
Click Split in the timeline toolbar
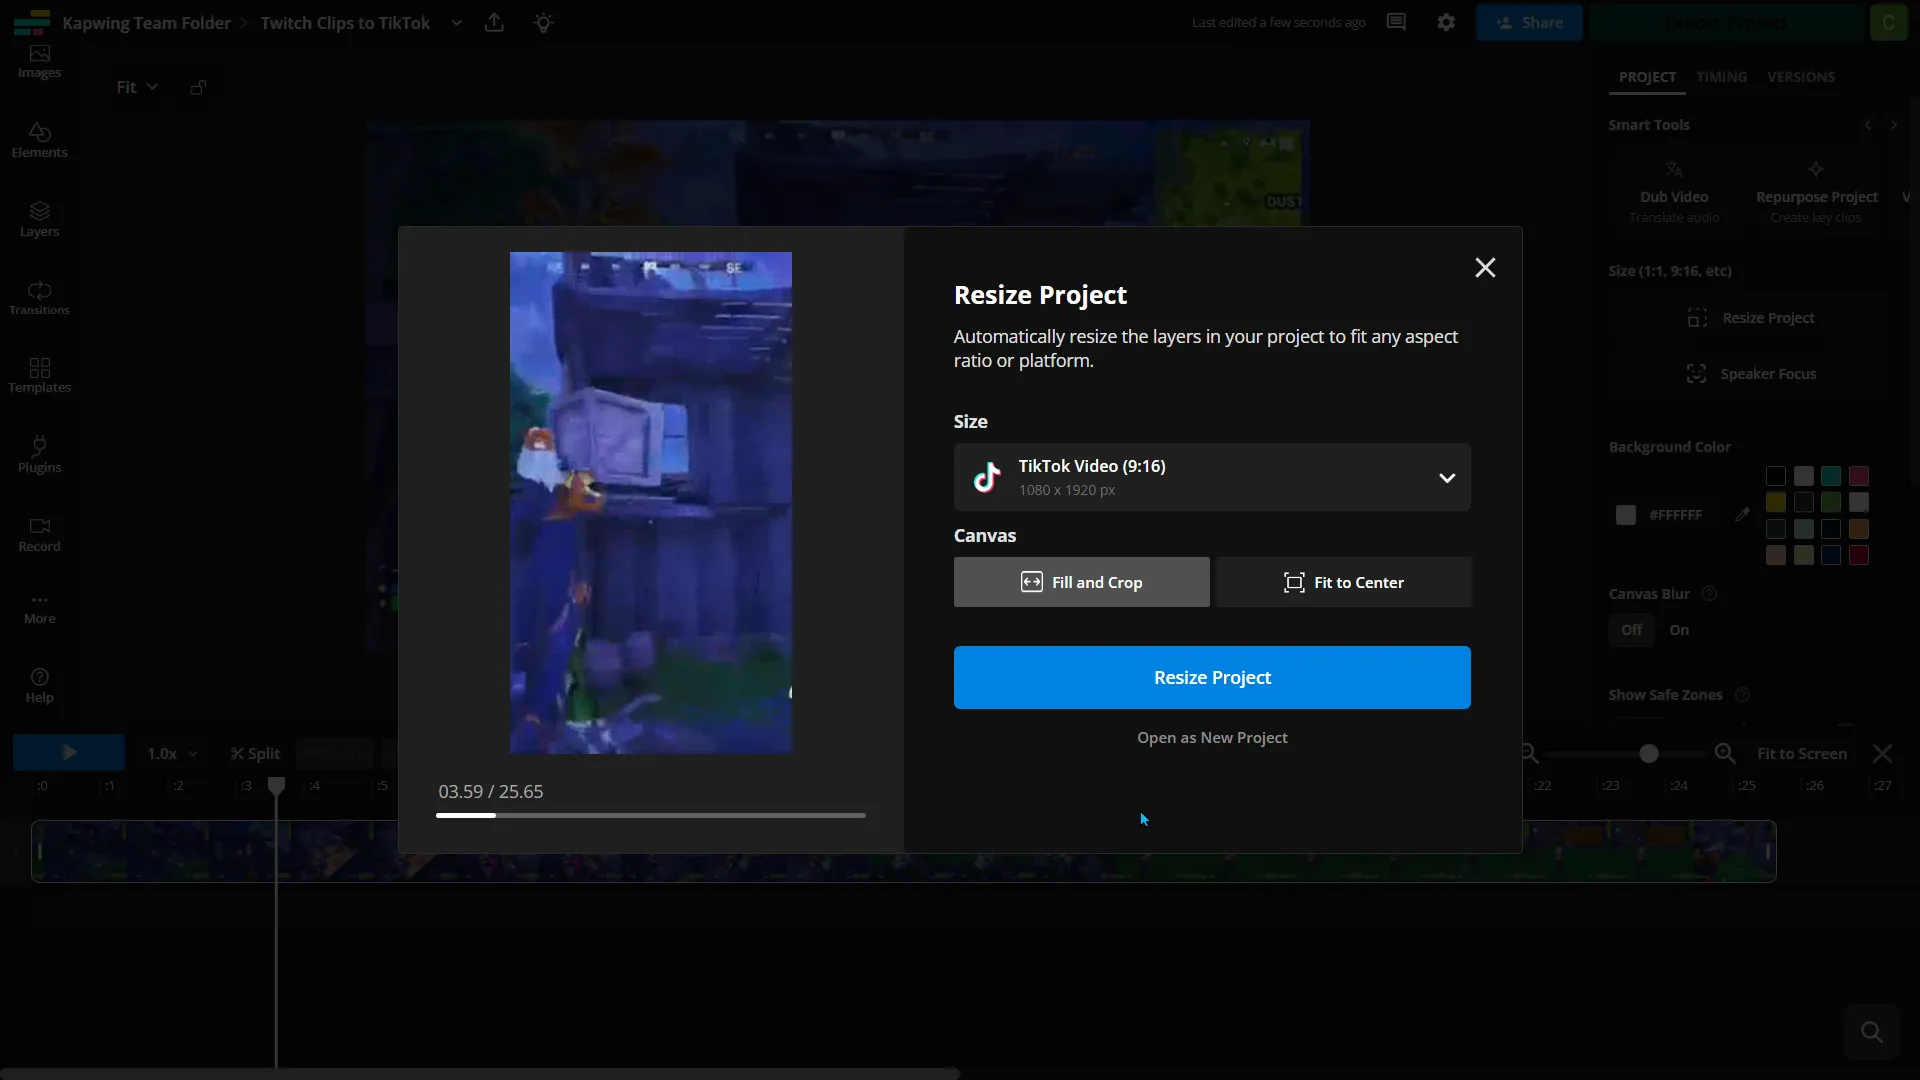click(x=255, y=753)
